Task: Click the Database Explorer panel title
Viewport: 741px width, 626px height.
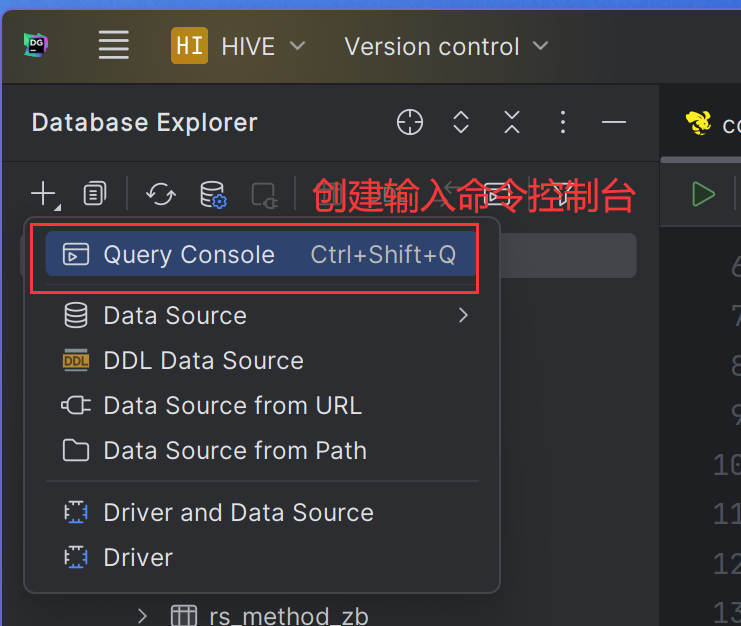Action: pyautogui.click(x=145, y=122)
